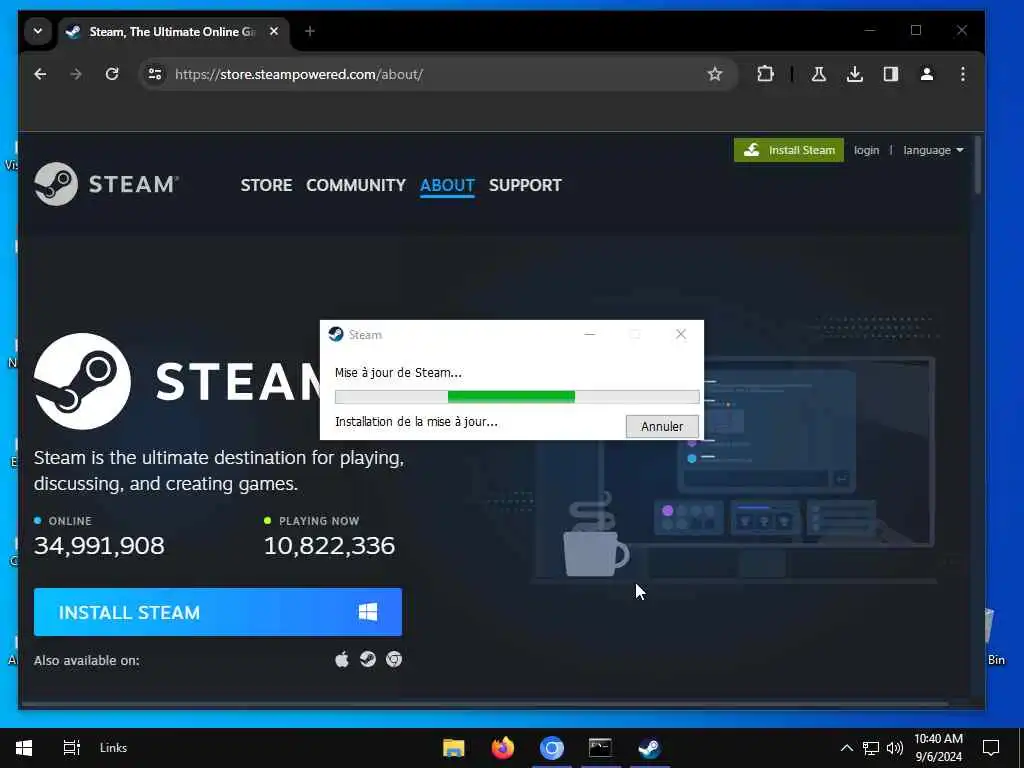Click the ONLINE count 34,991,908
Viewport: 1024px width, 768px height.
click(x=99, y=546)
